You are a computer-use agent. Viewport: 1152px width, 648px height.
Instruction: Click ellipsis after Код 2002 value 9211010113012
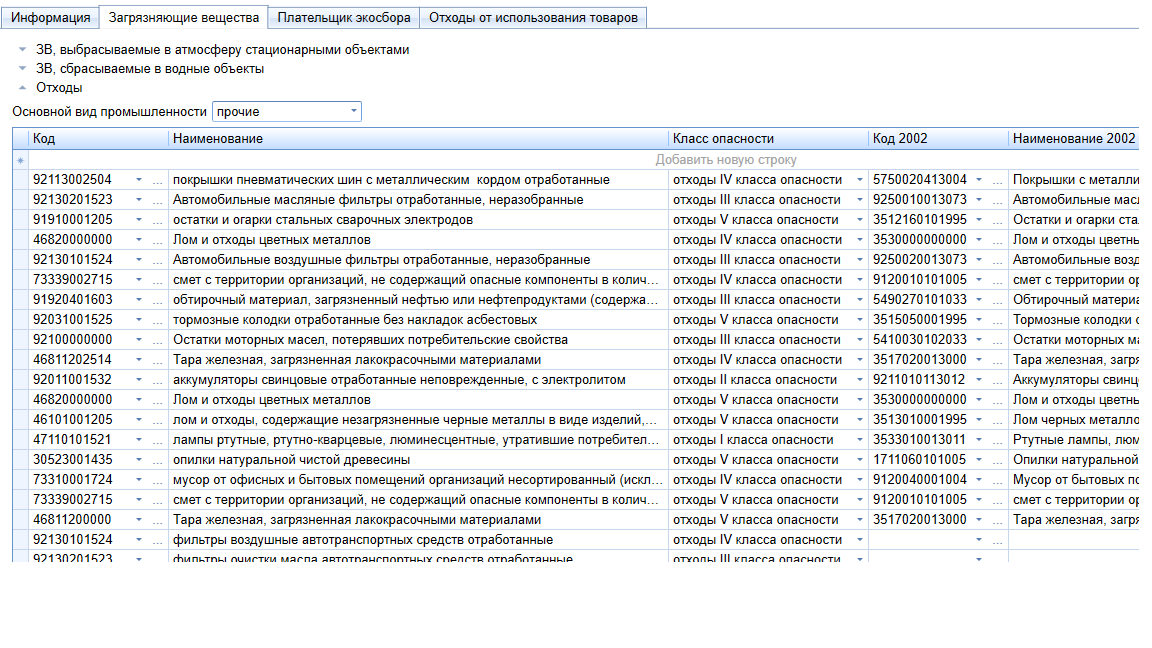click(997, 380)
